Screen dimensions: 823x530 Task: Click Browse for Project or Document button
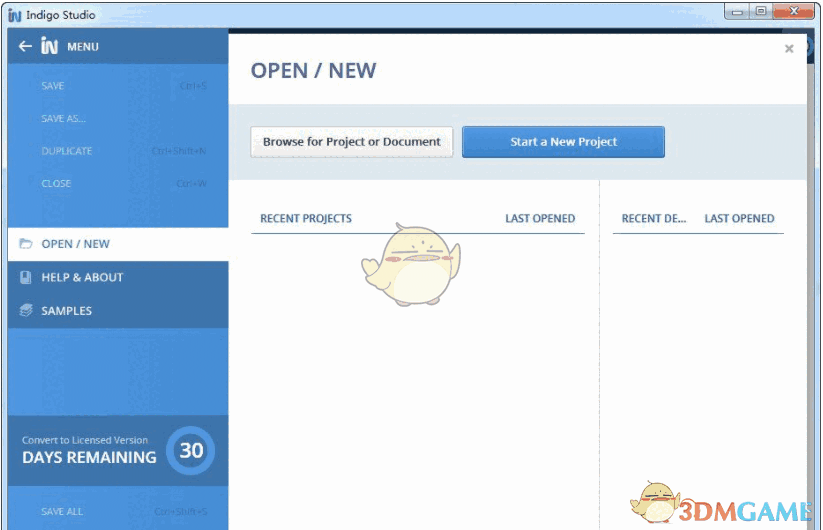pos(352,142)
